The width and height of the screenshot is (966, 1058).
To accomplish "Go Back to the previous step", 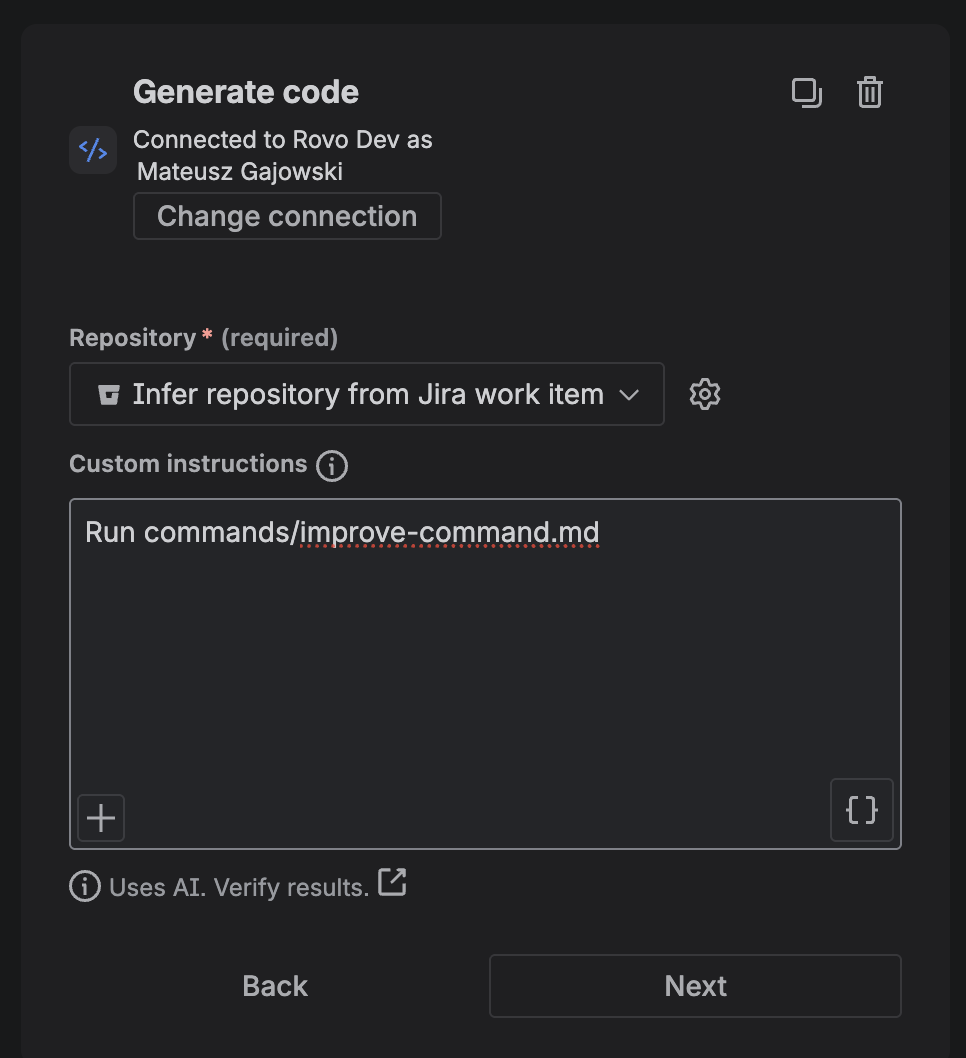I will click(275, 986).
